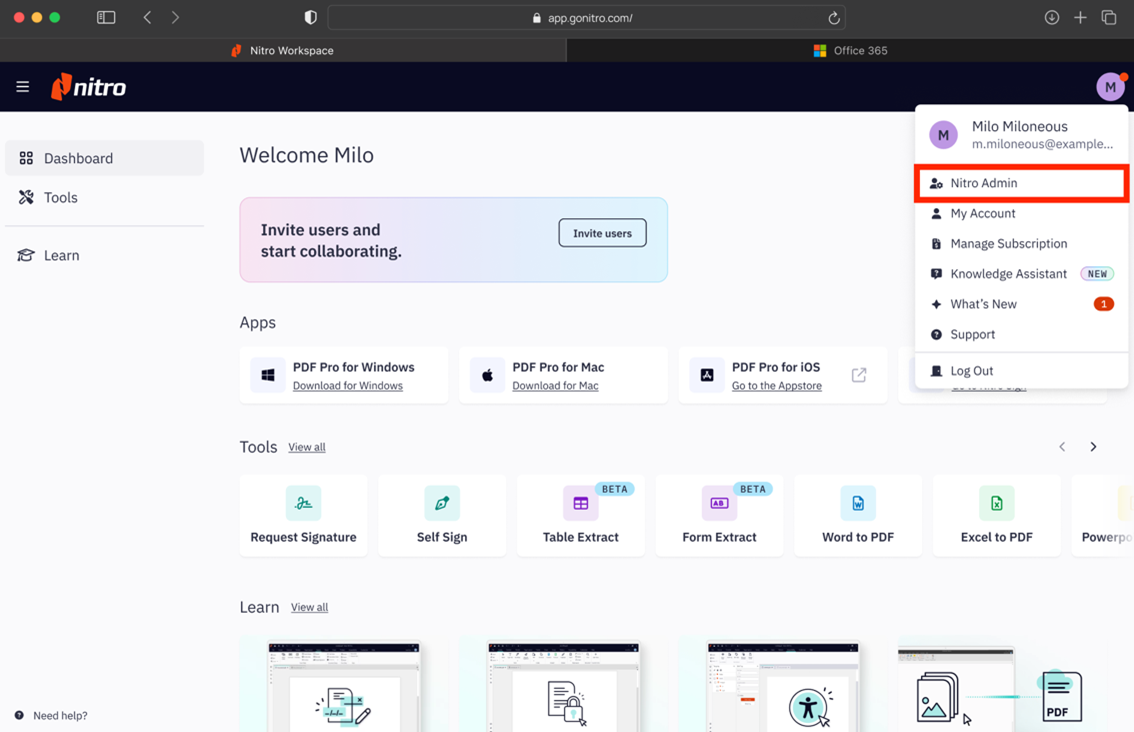The height and width of the screenshot is (732, 1134).
Task: Open the M profile avatar menu
Action: [1110, 87]
